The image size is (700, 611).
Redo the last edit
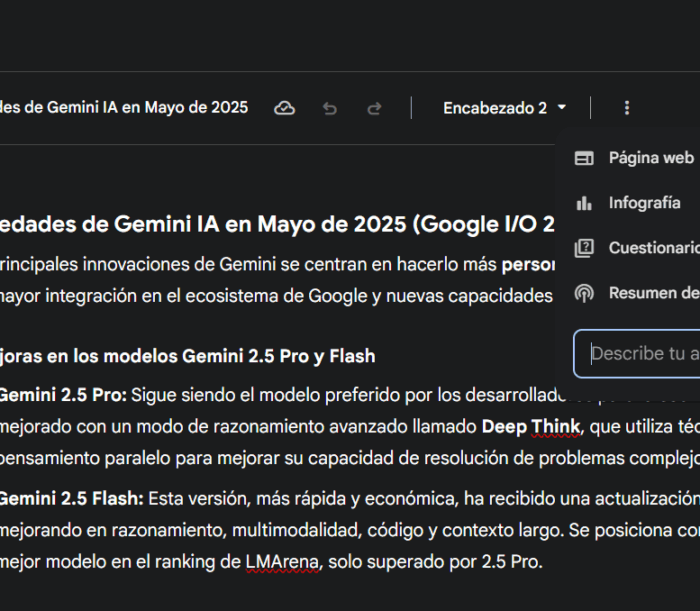point(374,108)
